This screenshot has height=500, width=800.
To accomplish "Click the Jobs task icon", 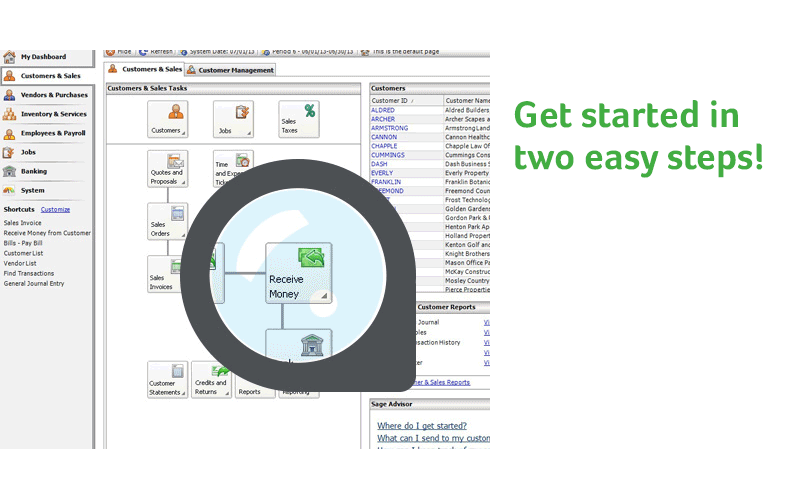I will (x=232, y=119).
